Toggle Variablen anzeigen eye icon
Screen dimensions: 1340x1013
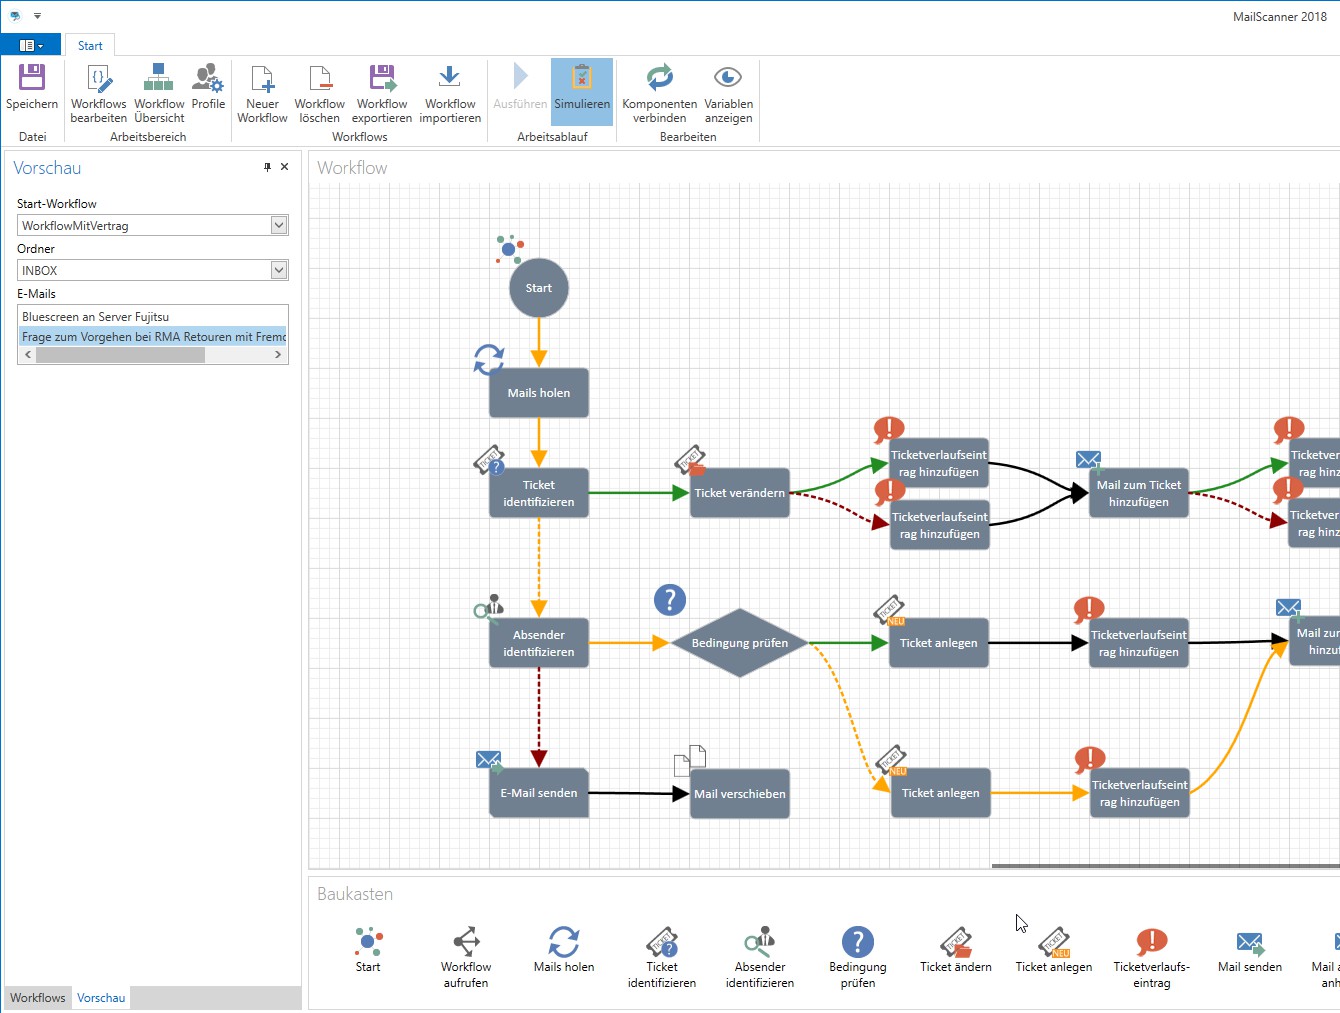(x=728, y=79)
